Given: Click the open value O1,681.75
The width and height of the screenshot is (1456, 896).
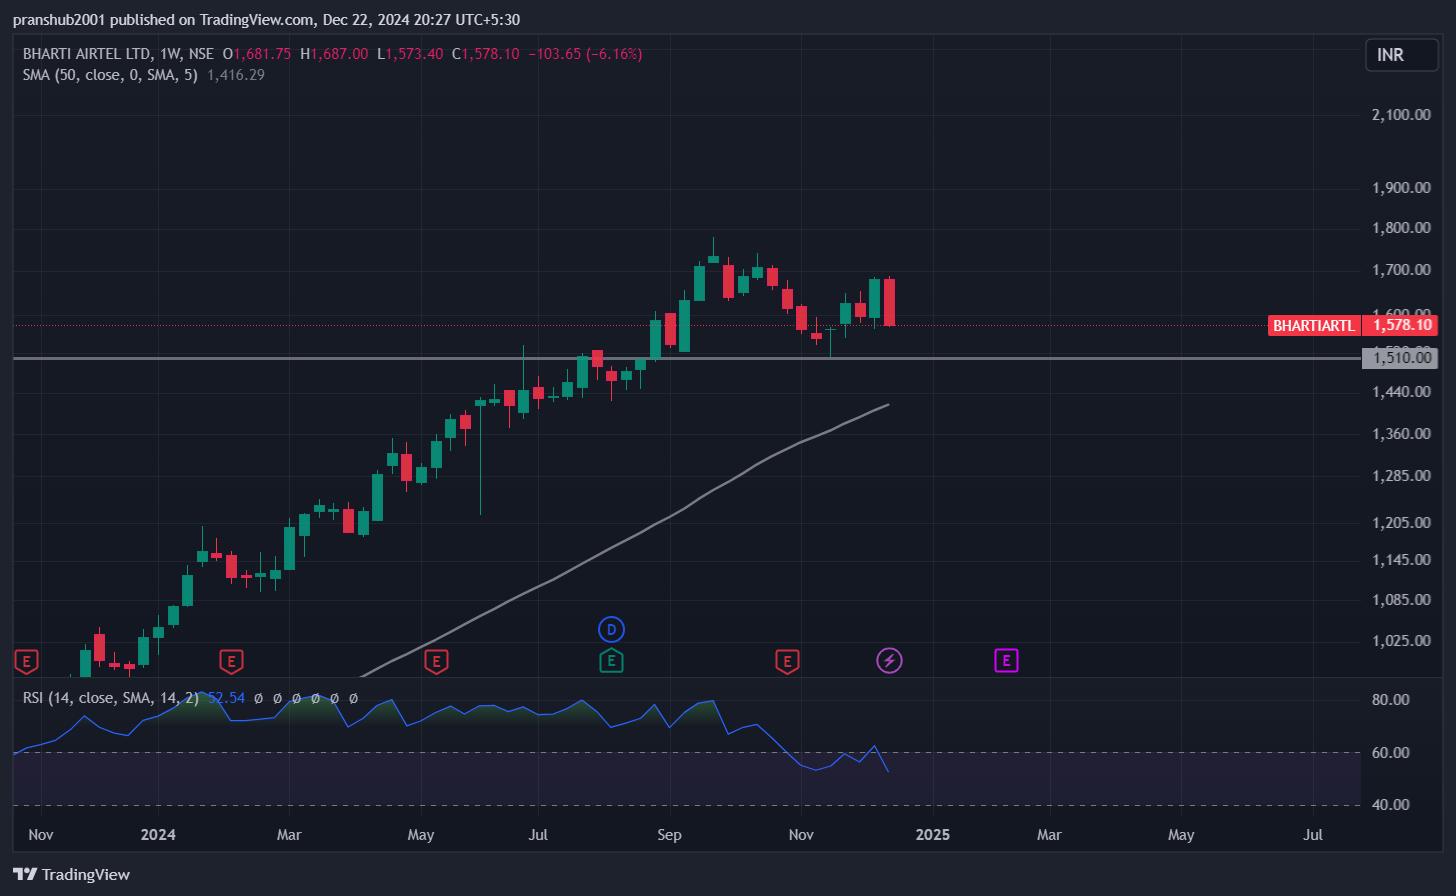Looking at the screenshot, I should click(257, 54).
